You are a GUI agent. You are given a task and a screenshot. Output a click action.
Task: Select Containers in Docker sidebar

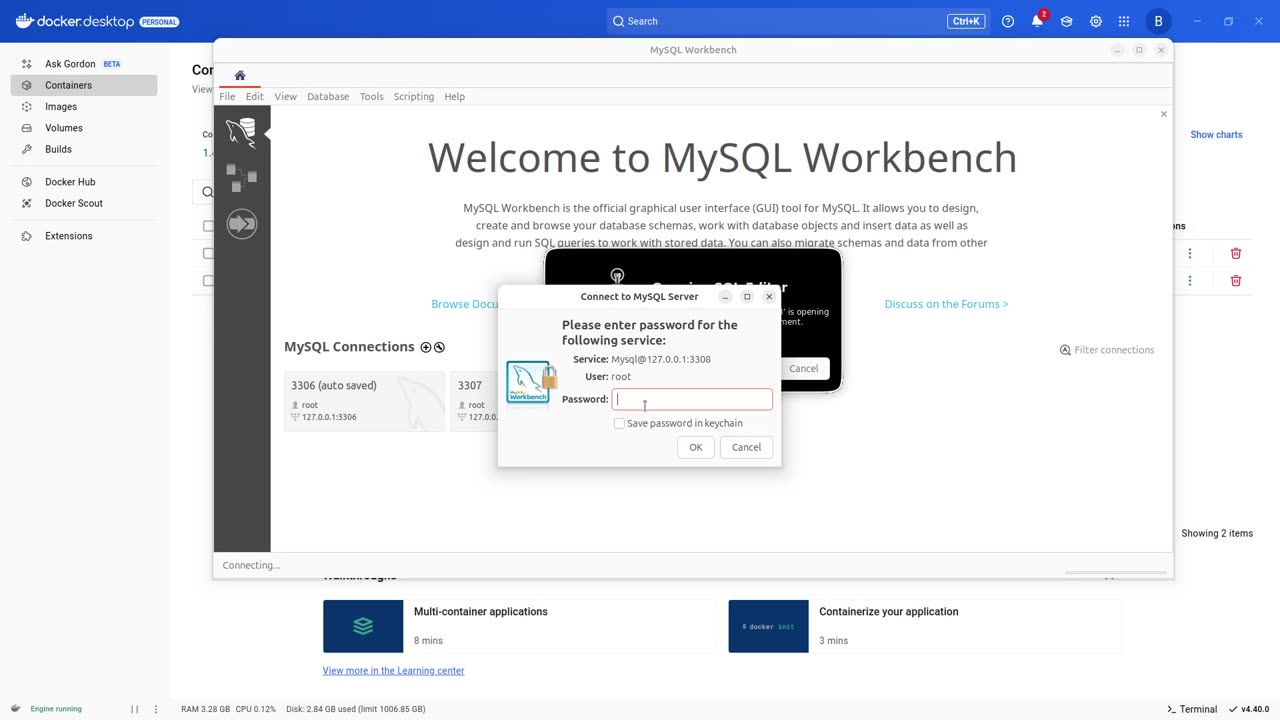(x=84, y=85)
